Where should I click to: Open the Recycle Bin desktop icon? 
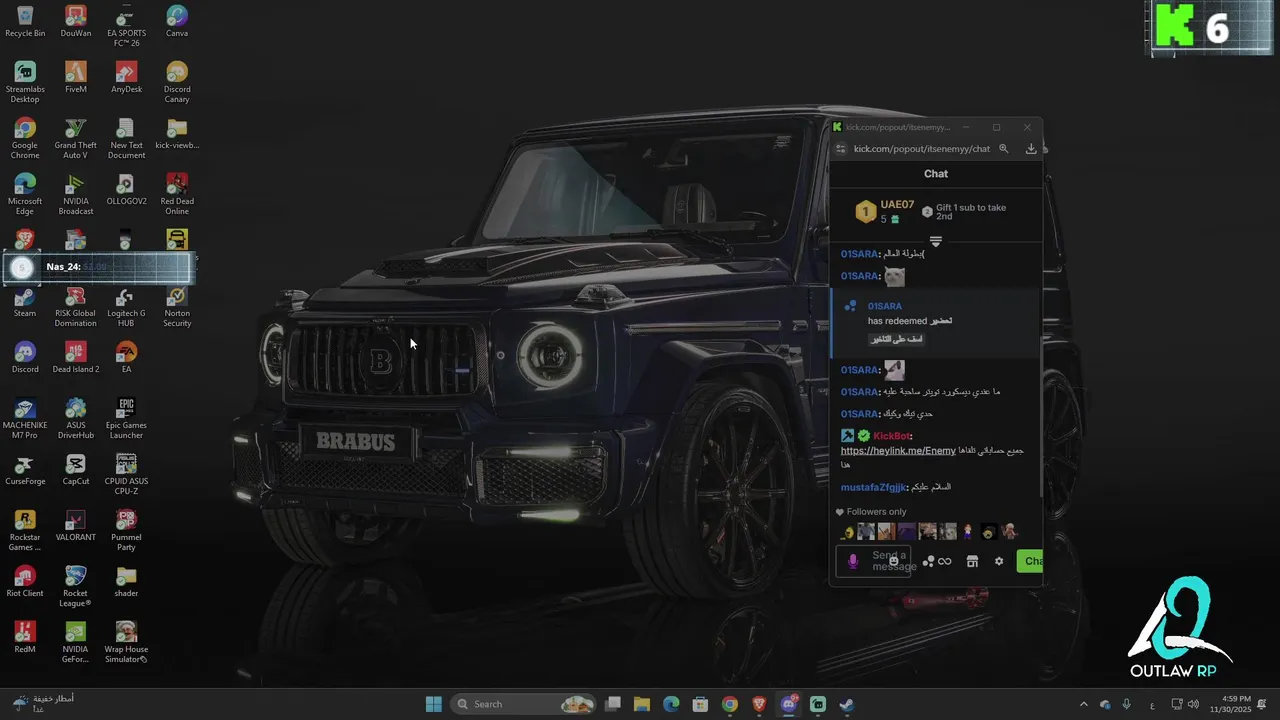pyautogui.click(x=25, y=21)
